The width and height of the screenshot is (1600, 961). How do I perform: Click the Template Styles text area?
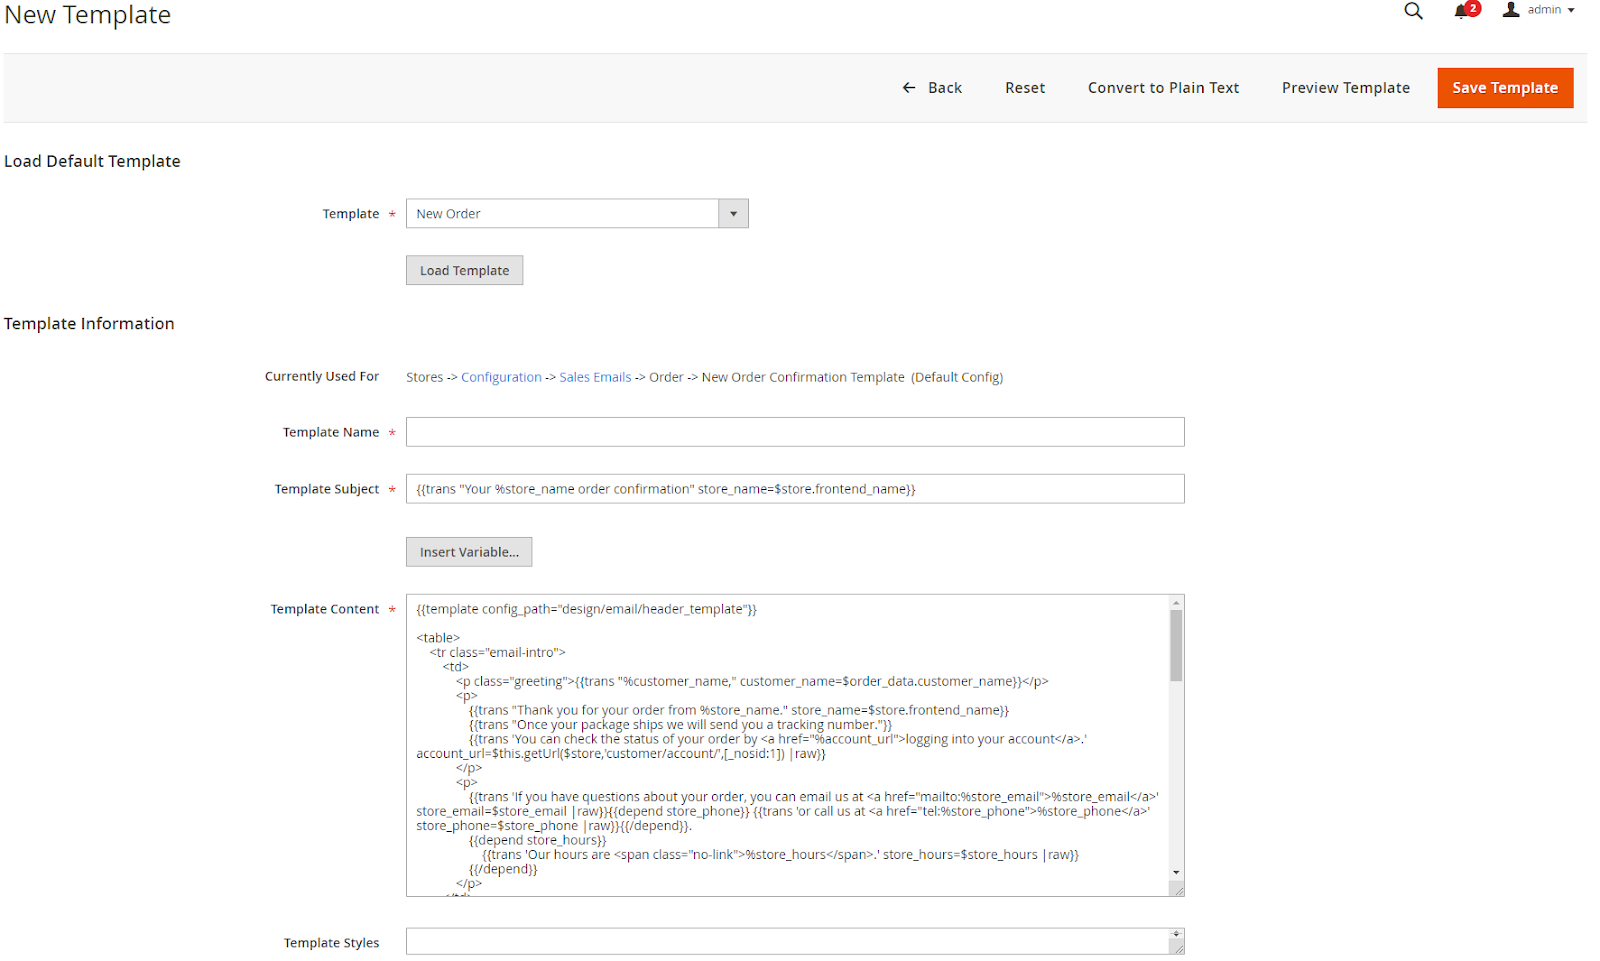point(787,941)
